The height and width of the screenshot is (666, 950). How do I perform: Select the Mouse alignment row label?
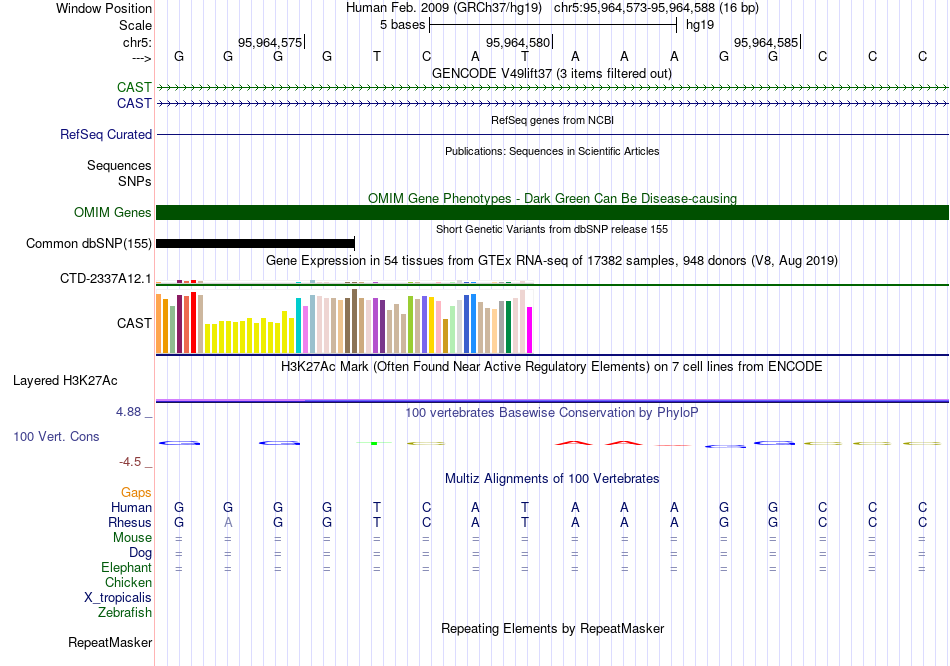point(132,538)
